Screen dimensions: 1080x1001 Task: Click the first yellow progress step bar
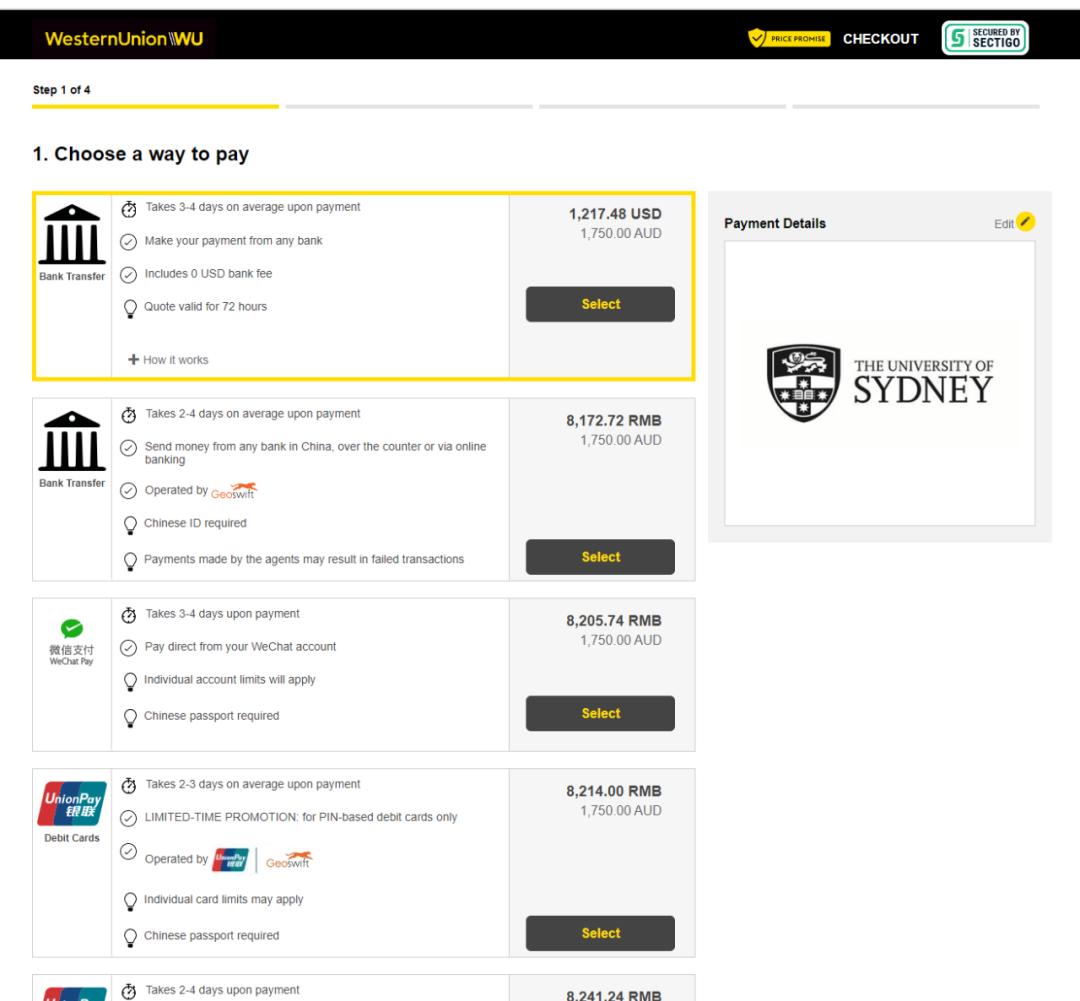156,106
